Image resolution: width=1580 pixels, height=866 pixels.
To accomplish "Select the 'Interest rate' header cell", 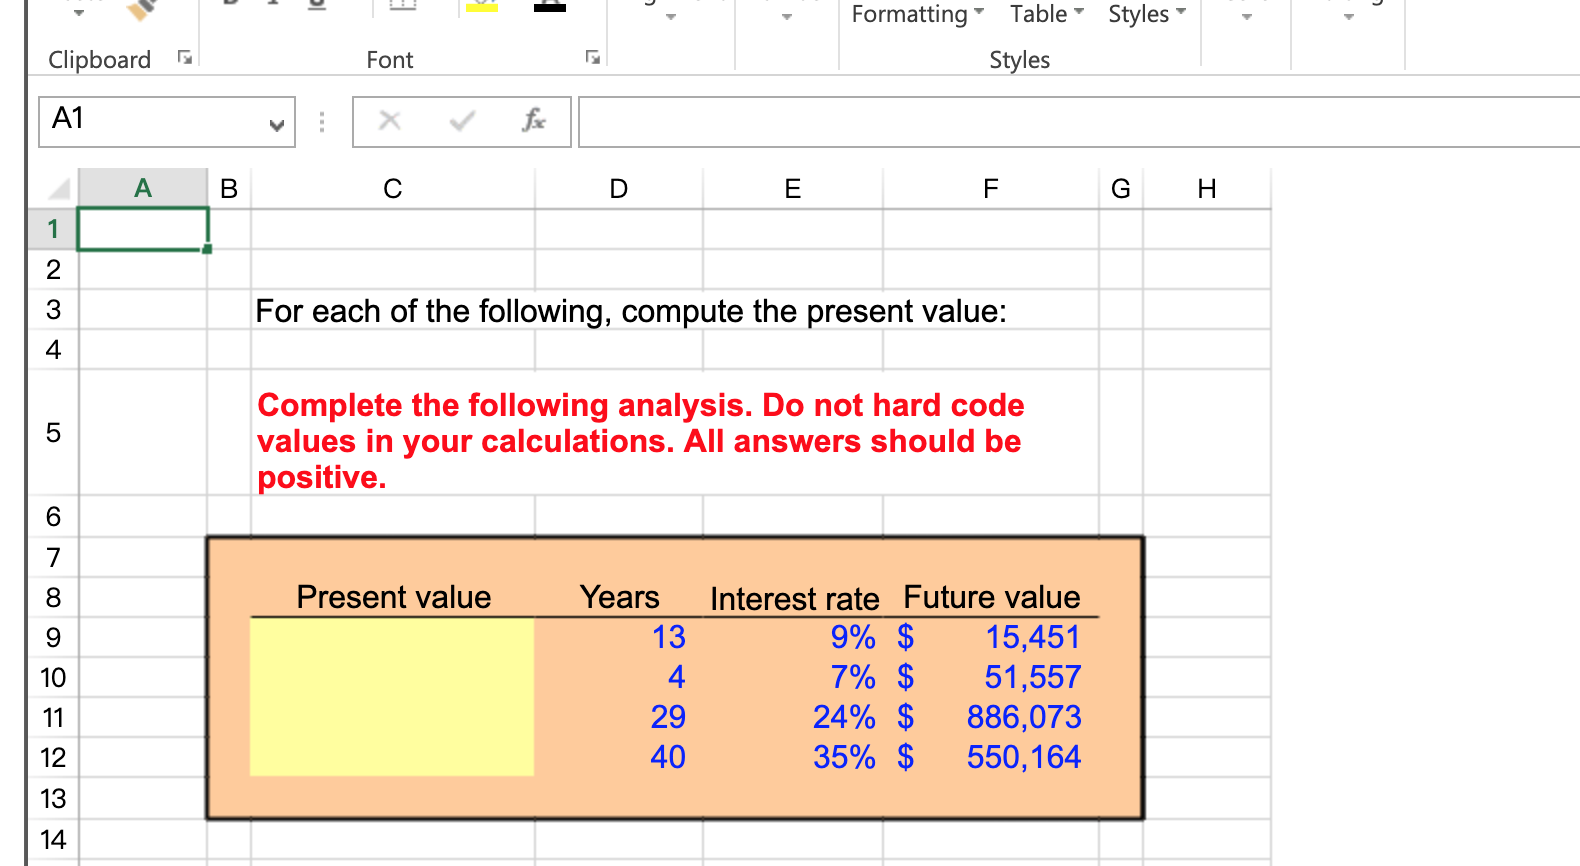I will click(x=793, y=598).
